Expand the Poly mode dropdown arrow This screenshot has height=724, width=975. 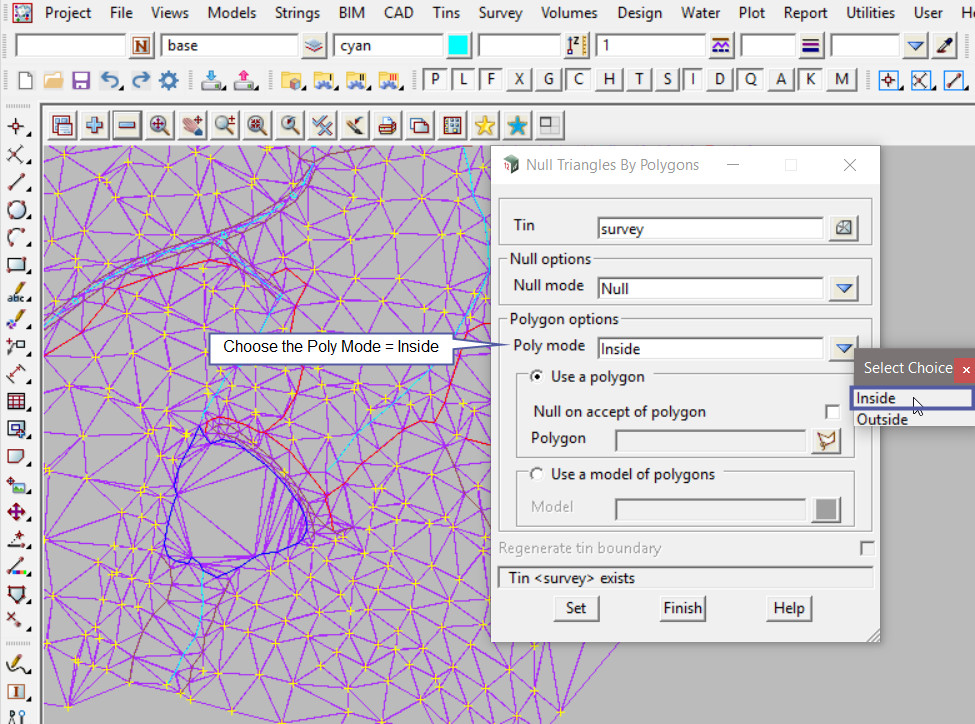click(x=845, y=348)
